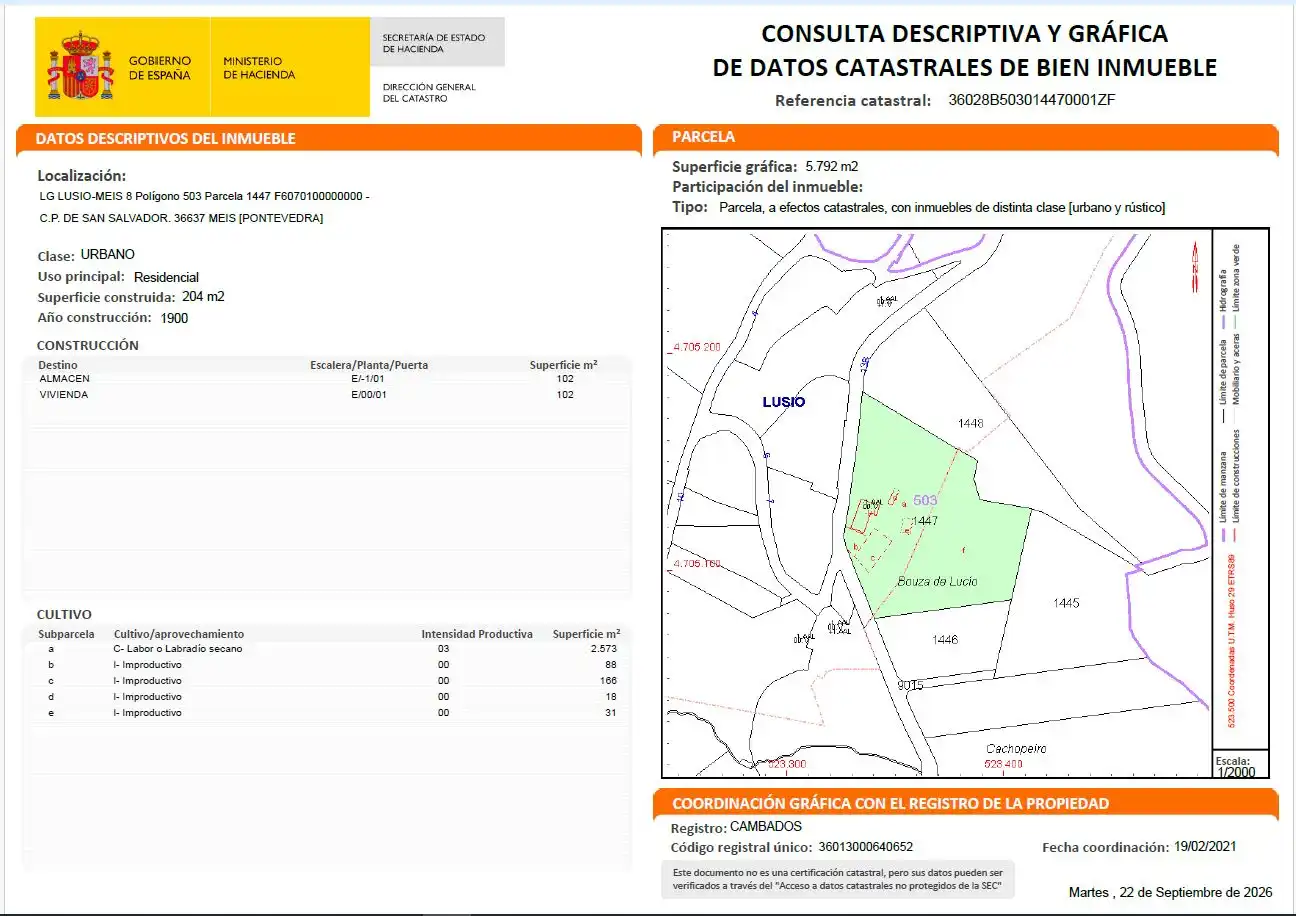Viewport: 1296px width, 916px height.
Task: Click the construction year 1900
Action: click(174, 318)
